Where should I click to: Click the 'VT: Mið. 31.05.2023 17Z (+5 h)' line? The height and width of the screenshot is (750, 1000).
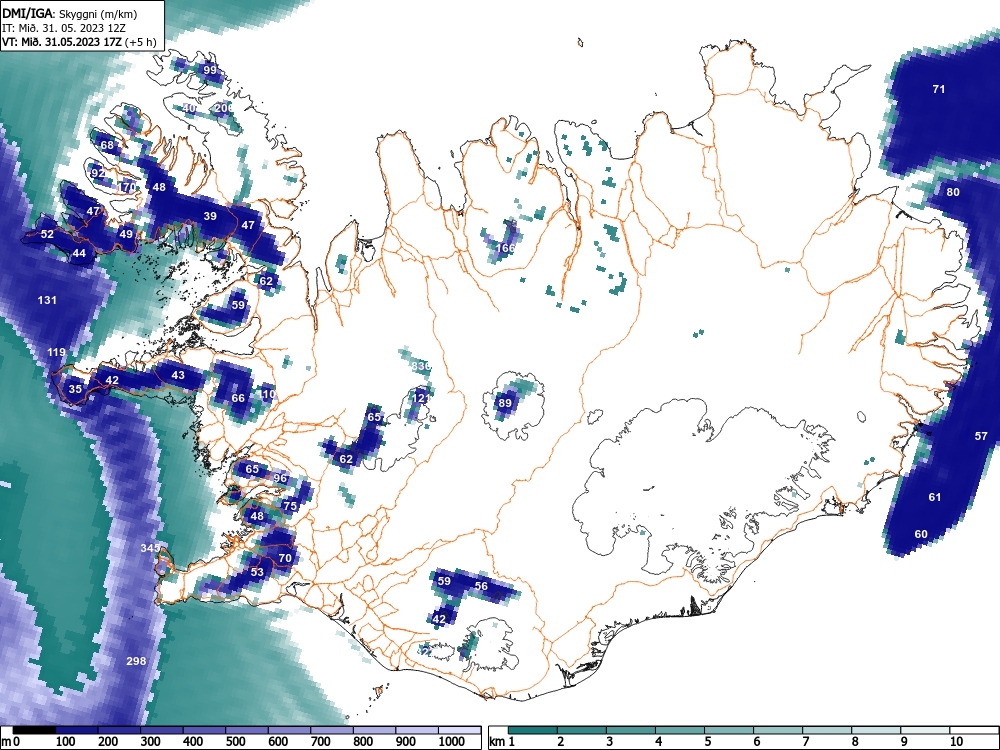click(x=79, y=42)
